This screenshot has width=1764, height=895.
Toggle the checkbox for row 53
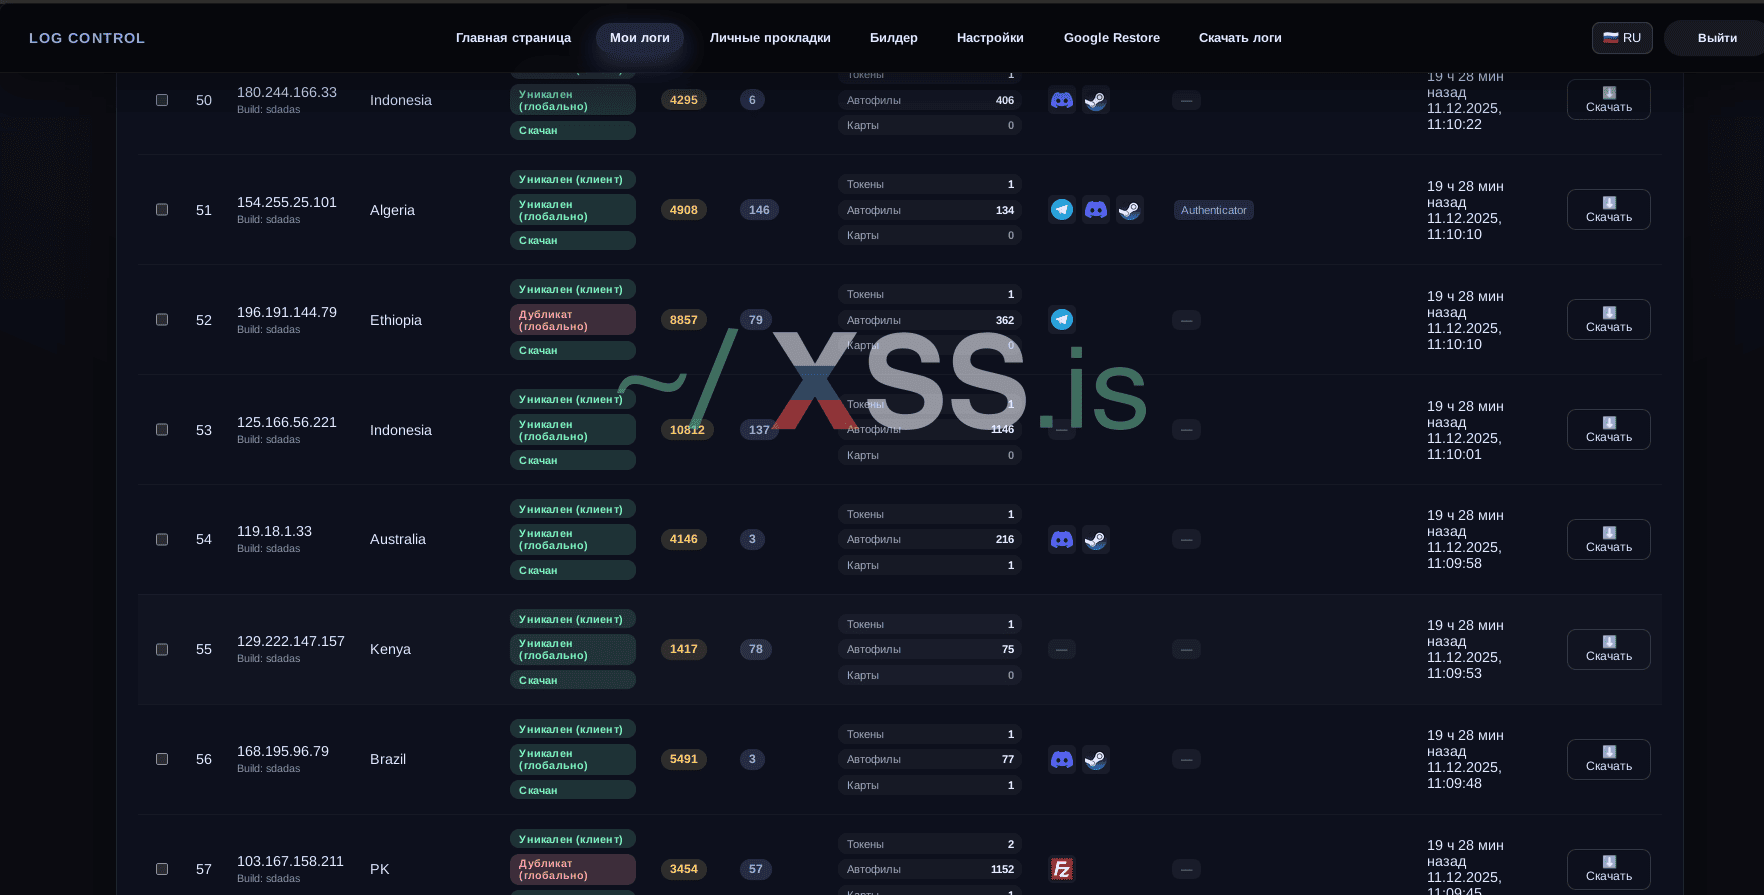162,430
